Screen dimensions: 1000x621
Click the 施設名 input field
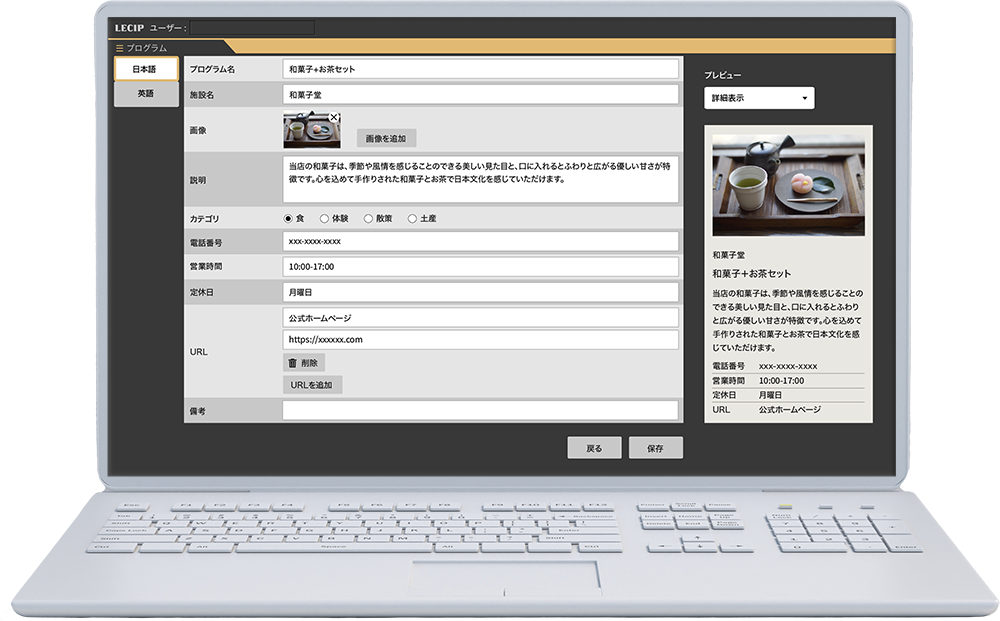point(480,94)
